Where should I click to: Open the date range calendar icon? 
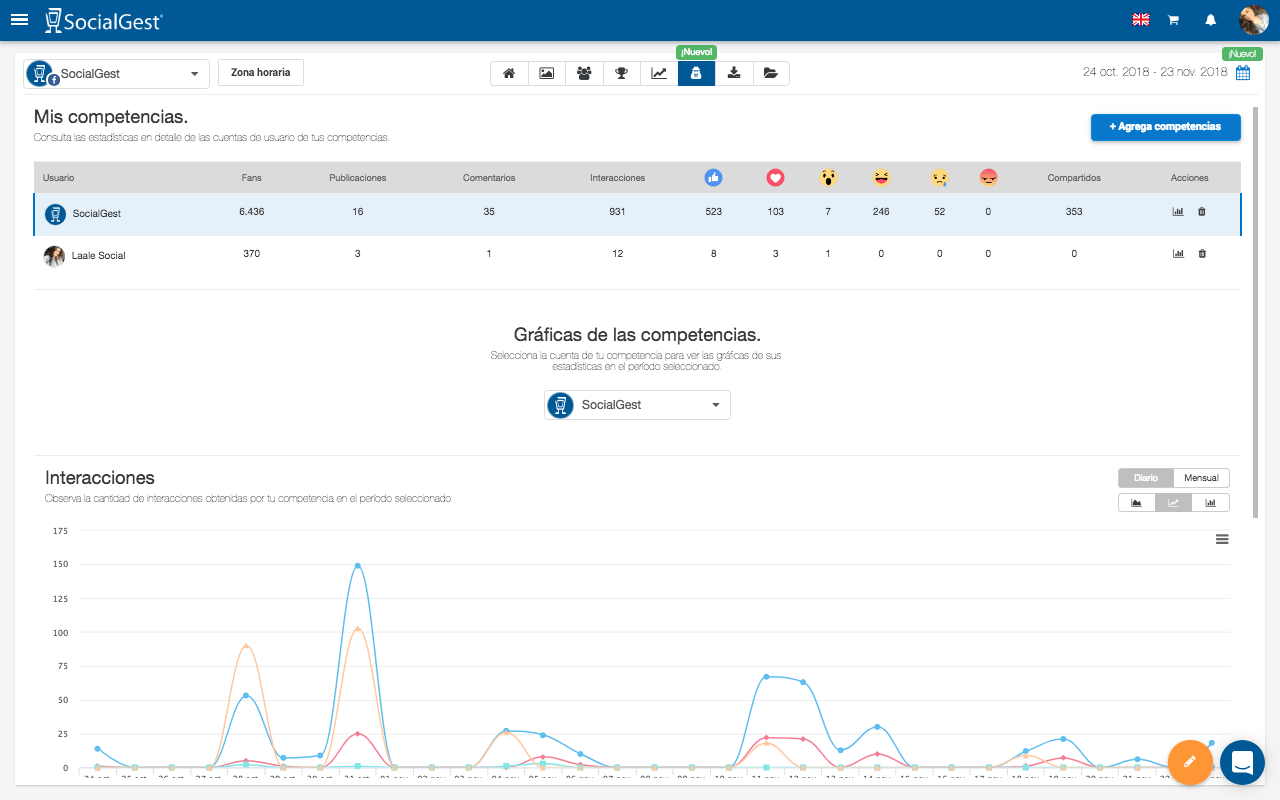click(1243, 73)
